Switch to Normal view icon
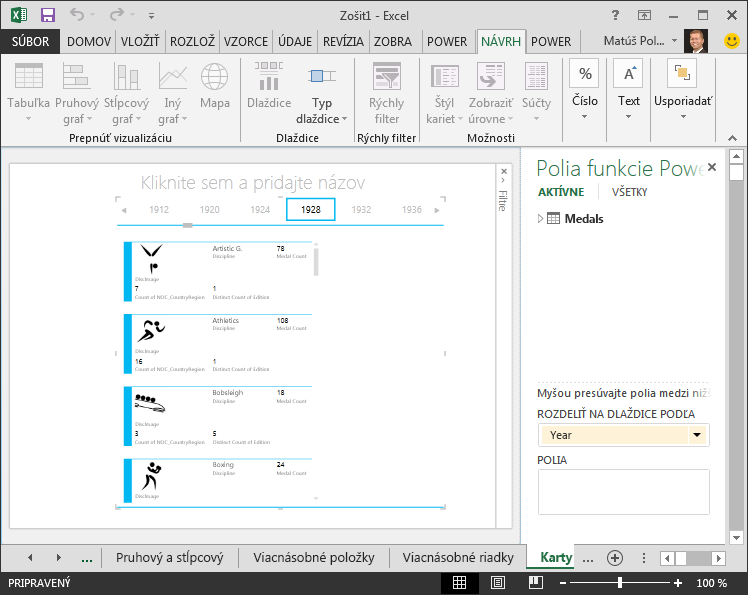This screenshot has width=748, height=595. pos(459,583)
